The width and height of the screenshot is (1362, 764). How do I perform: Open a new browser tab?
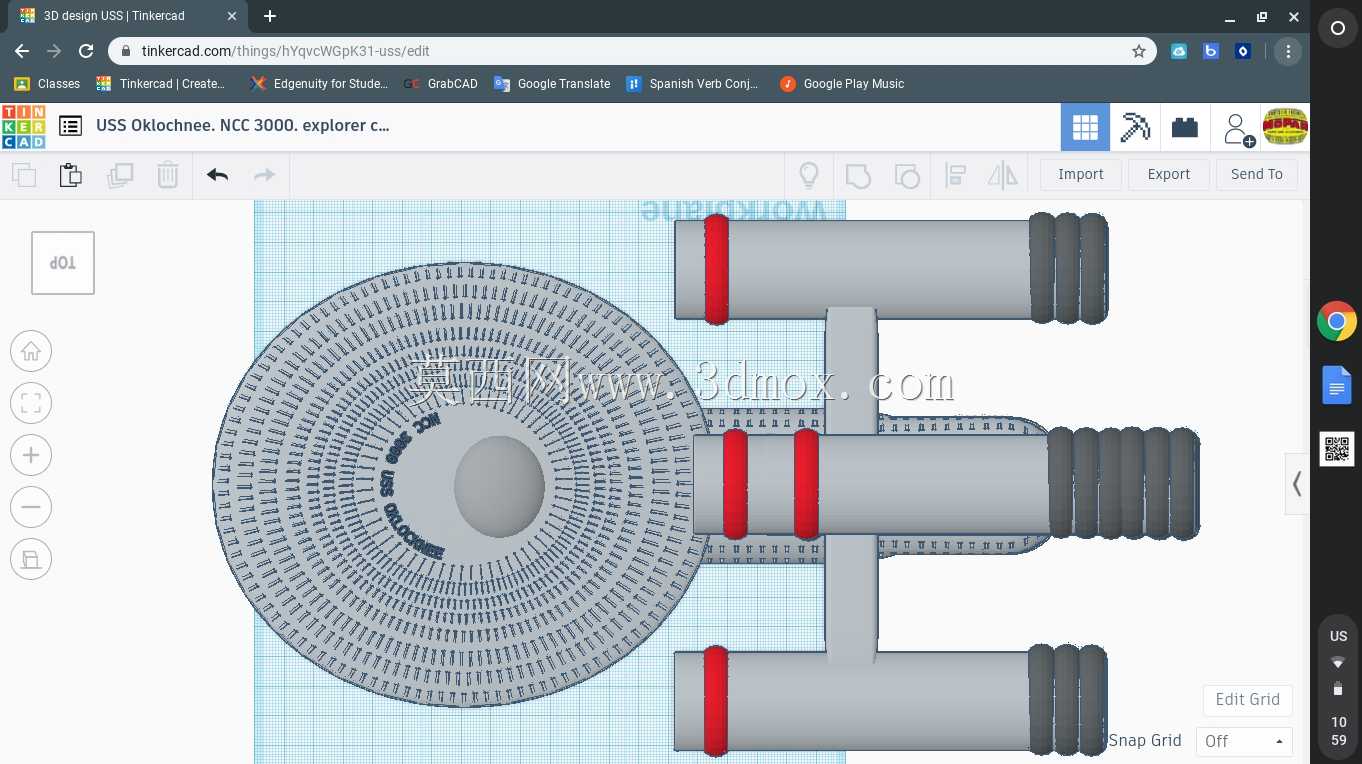click(270, 17)
